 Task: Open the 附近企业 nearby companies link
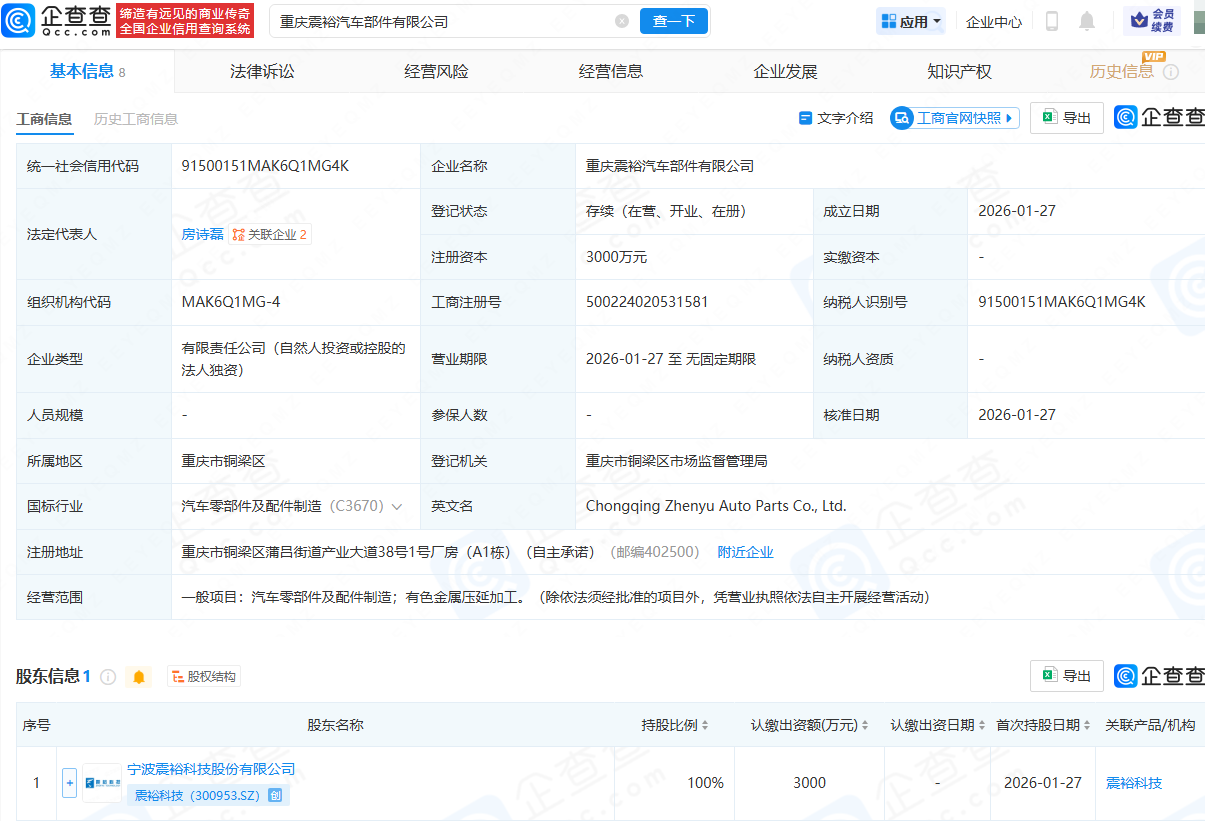click(x=745, y=551)
